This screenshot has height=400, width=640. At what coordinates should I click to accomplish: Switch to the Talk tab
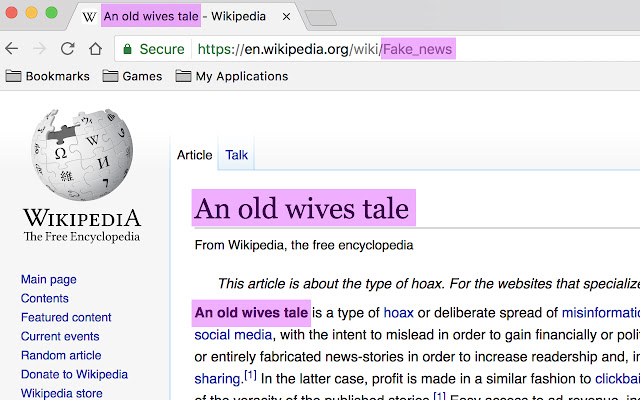pos(236,155)
